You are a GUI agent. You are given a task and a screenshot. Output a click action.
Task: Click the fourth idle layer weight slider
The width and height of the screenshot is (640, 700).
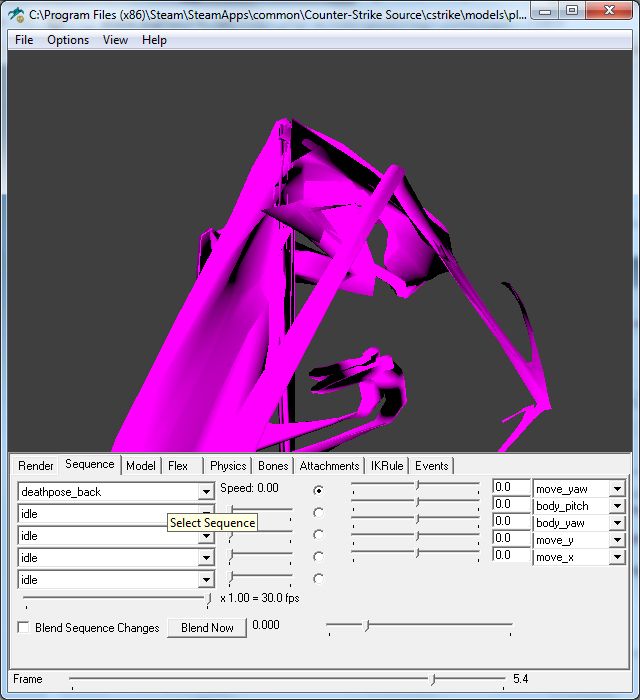261,557
